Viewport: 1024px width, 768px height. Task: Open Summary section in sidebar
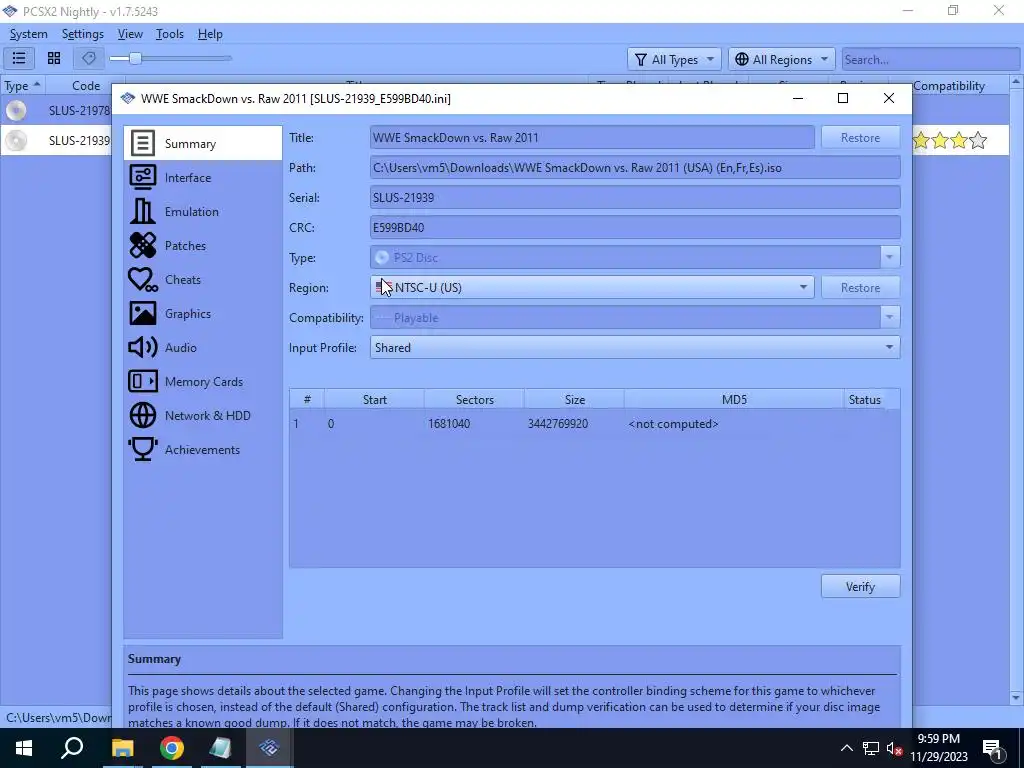click(202, 144)
